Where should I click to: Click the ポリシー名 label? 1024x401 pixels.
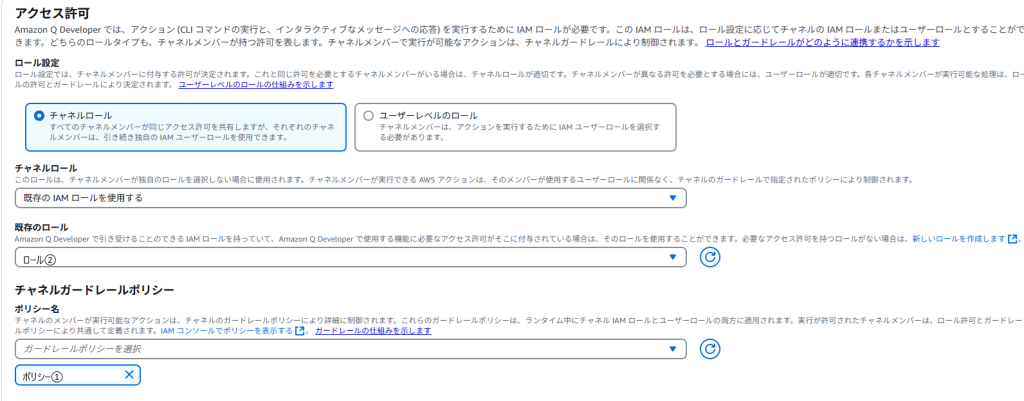pos(37,309)
